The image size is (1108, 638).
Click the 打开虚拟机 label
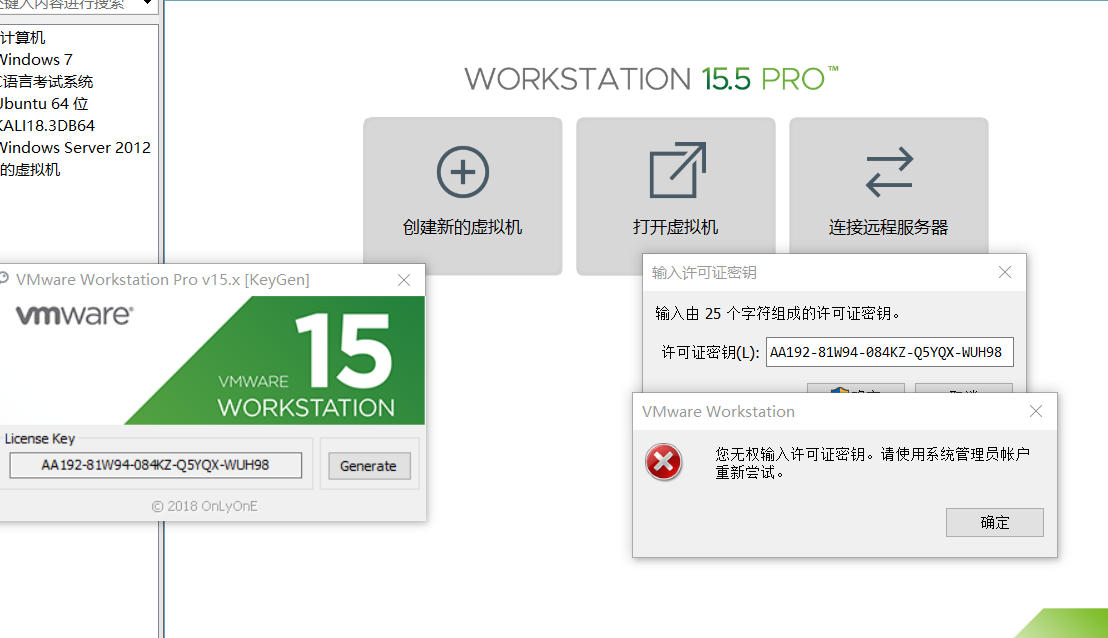(676, 227)
